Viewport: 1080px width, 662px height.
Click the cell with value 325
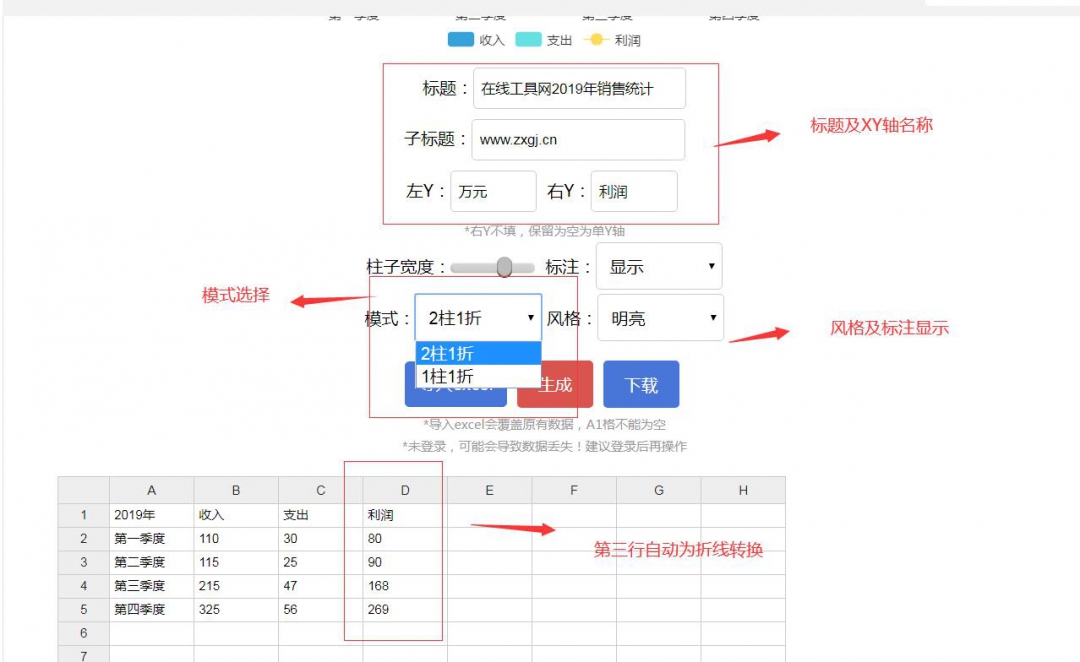(236, 609)
